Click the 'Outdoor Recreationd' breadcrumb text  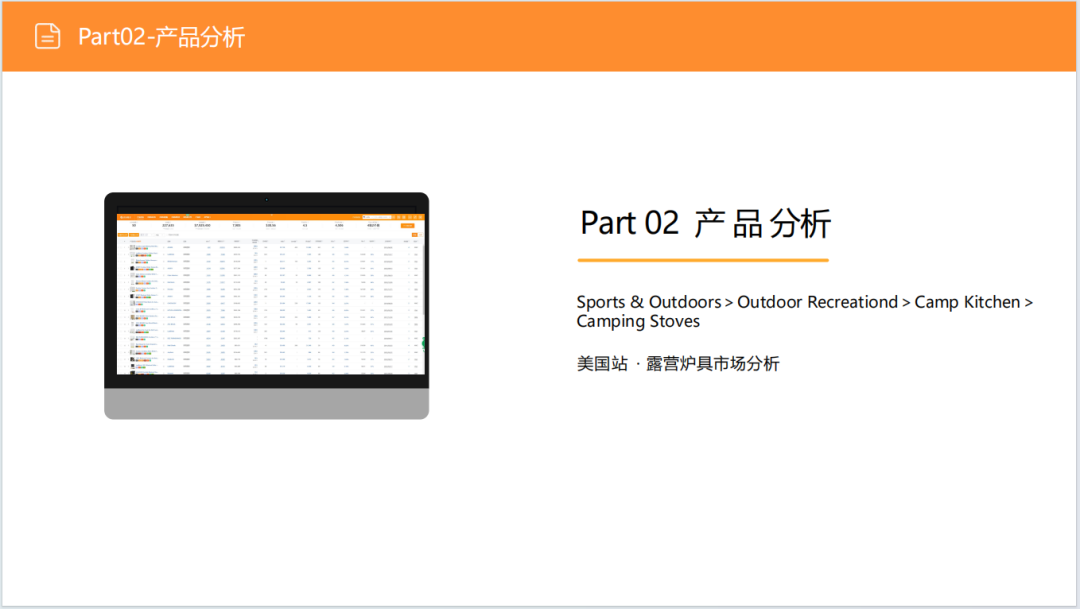[818, 302]
